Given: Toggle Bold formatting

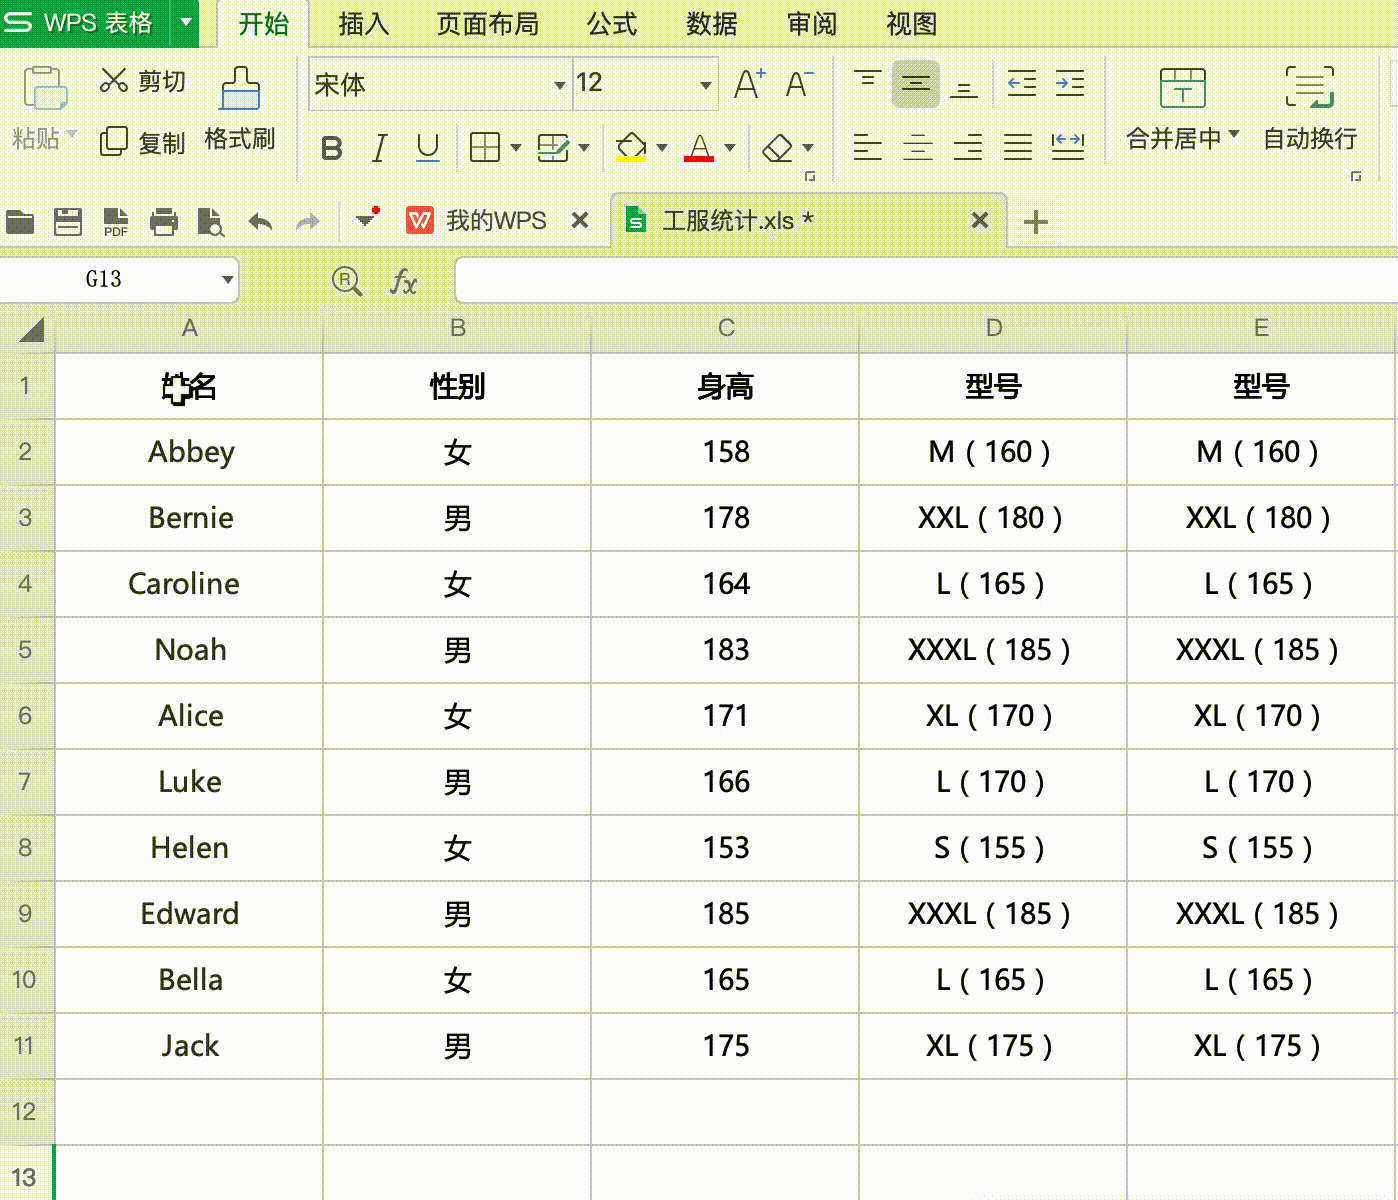Looking at the screenshot, I should pos(331,149).
